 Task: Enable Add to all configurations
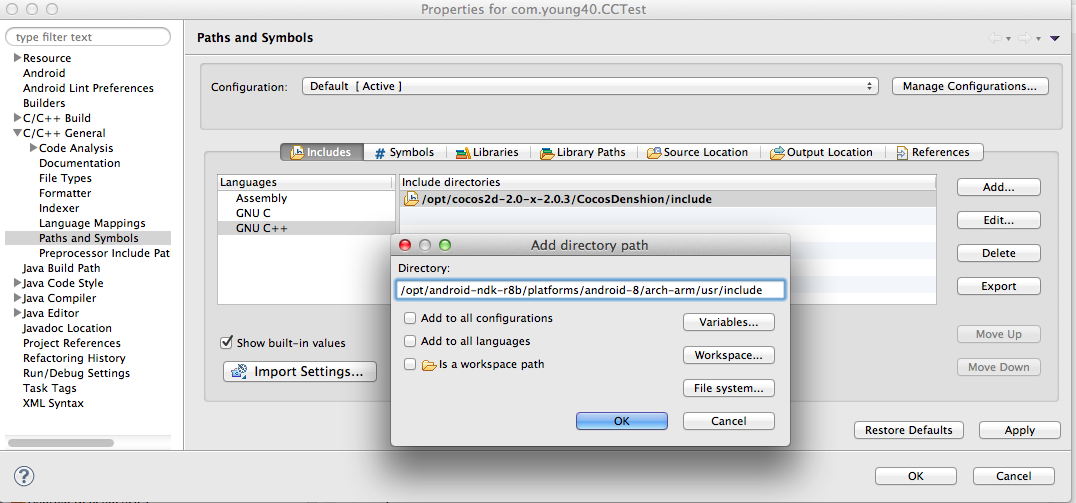point(410,319)
